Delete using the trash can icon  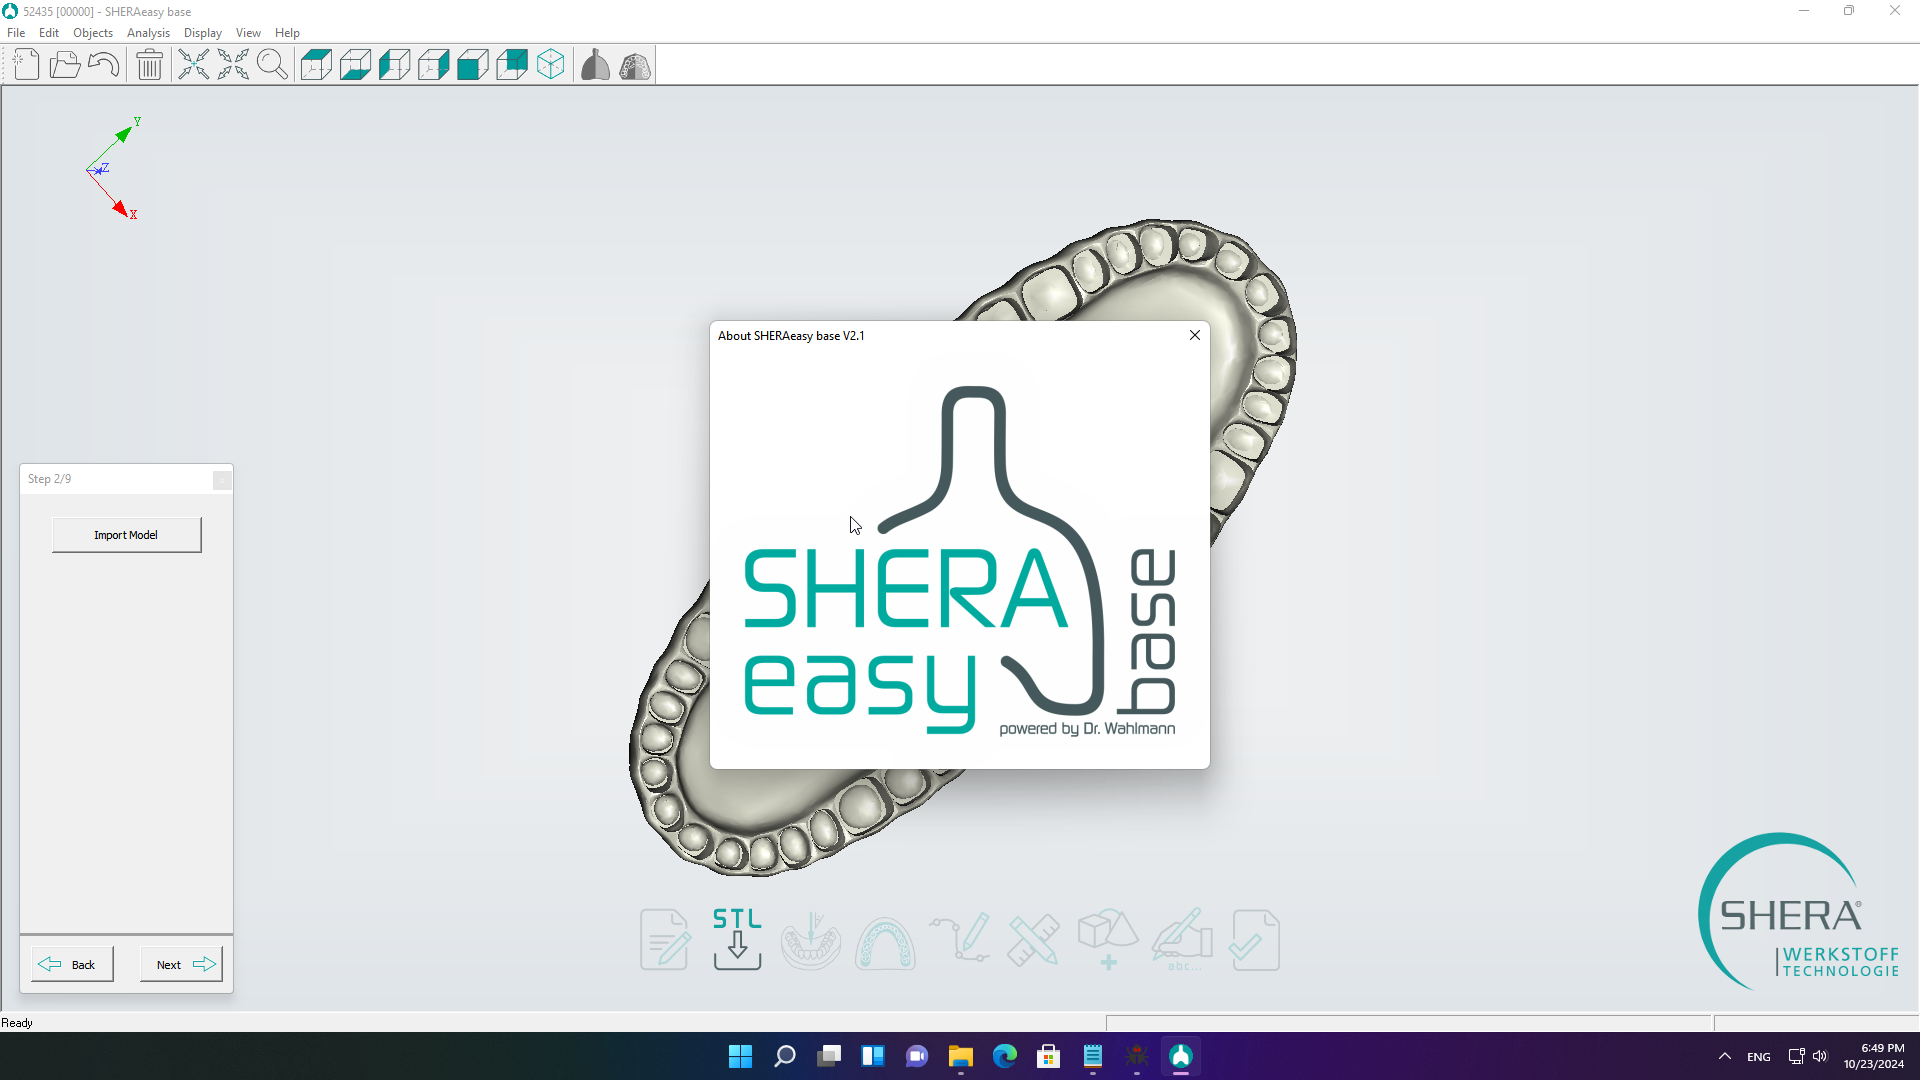(x=150, y=65)
